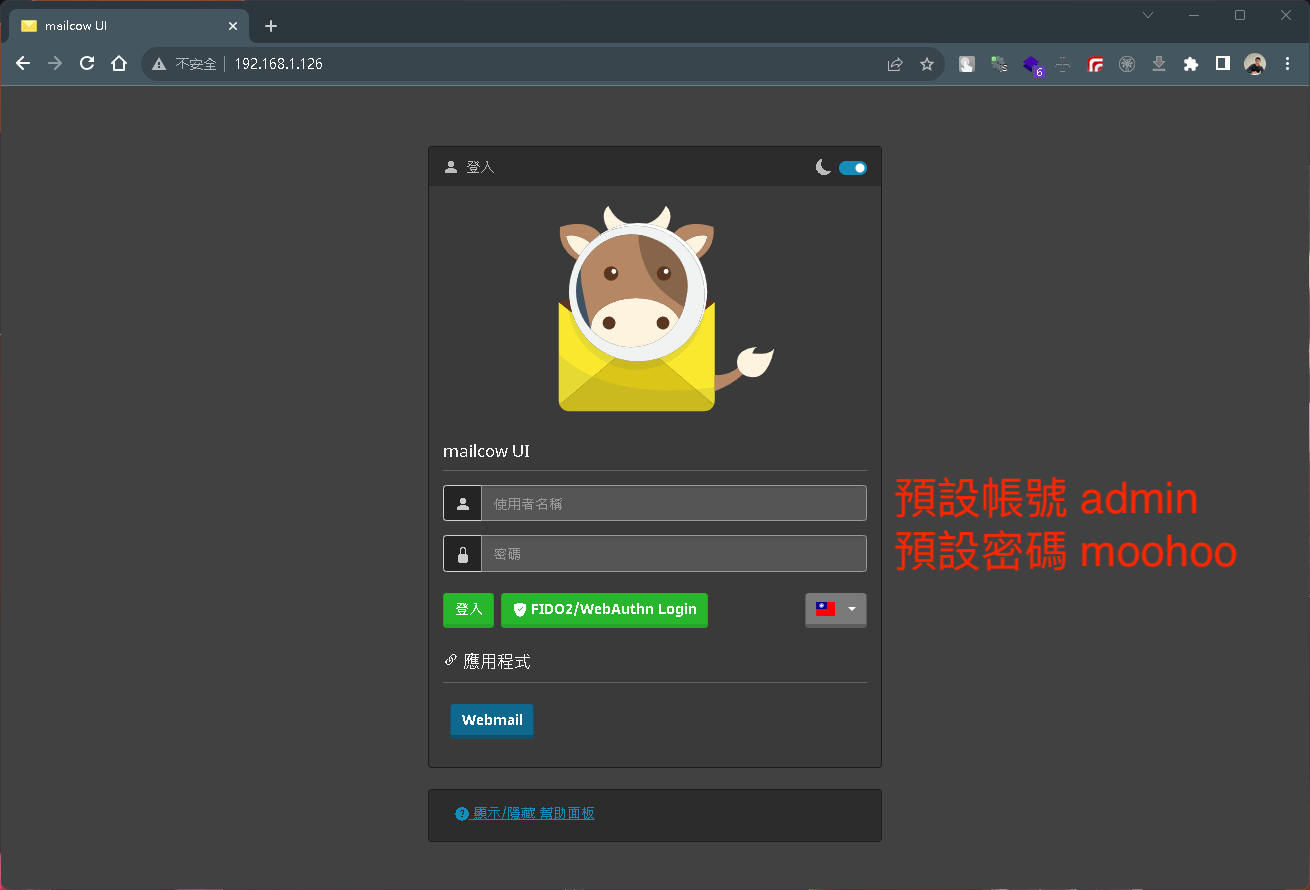
Task: Click FIDO2/WebAuthn Login button
Action: click(604, 610)
